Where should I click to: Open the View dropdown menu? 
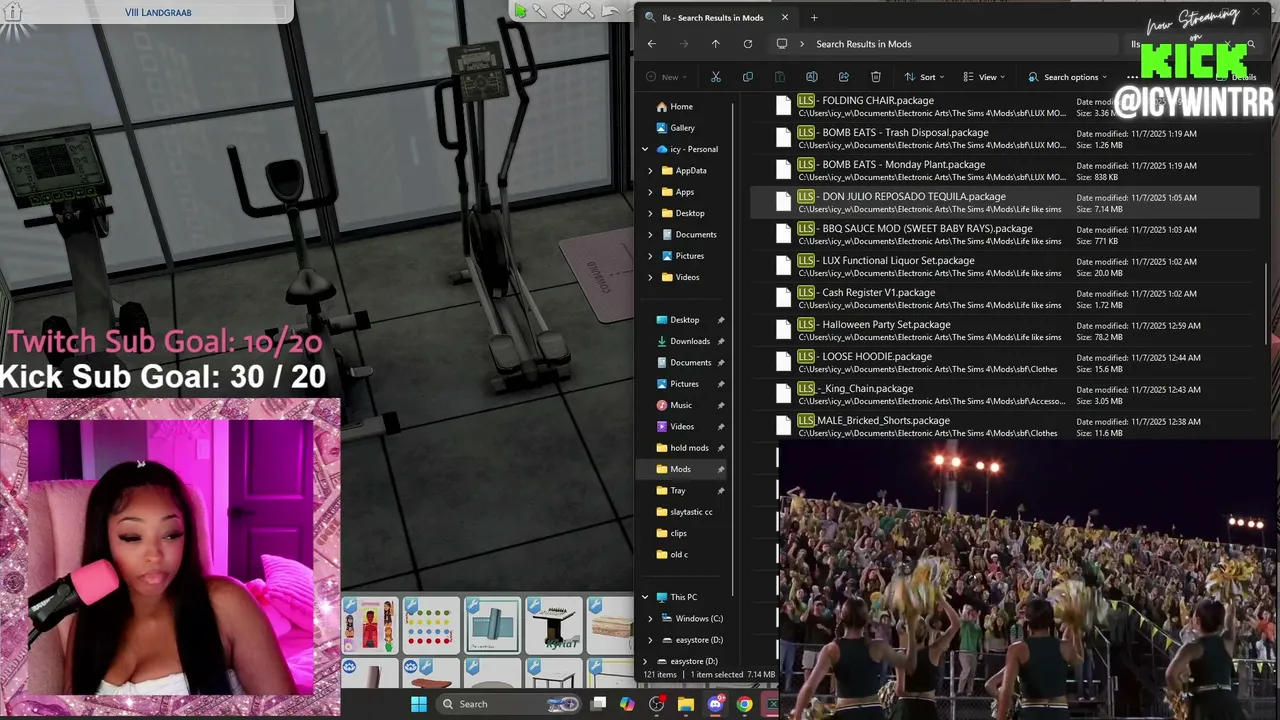pos(984,77)
